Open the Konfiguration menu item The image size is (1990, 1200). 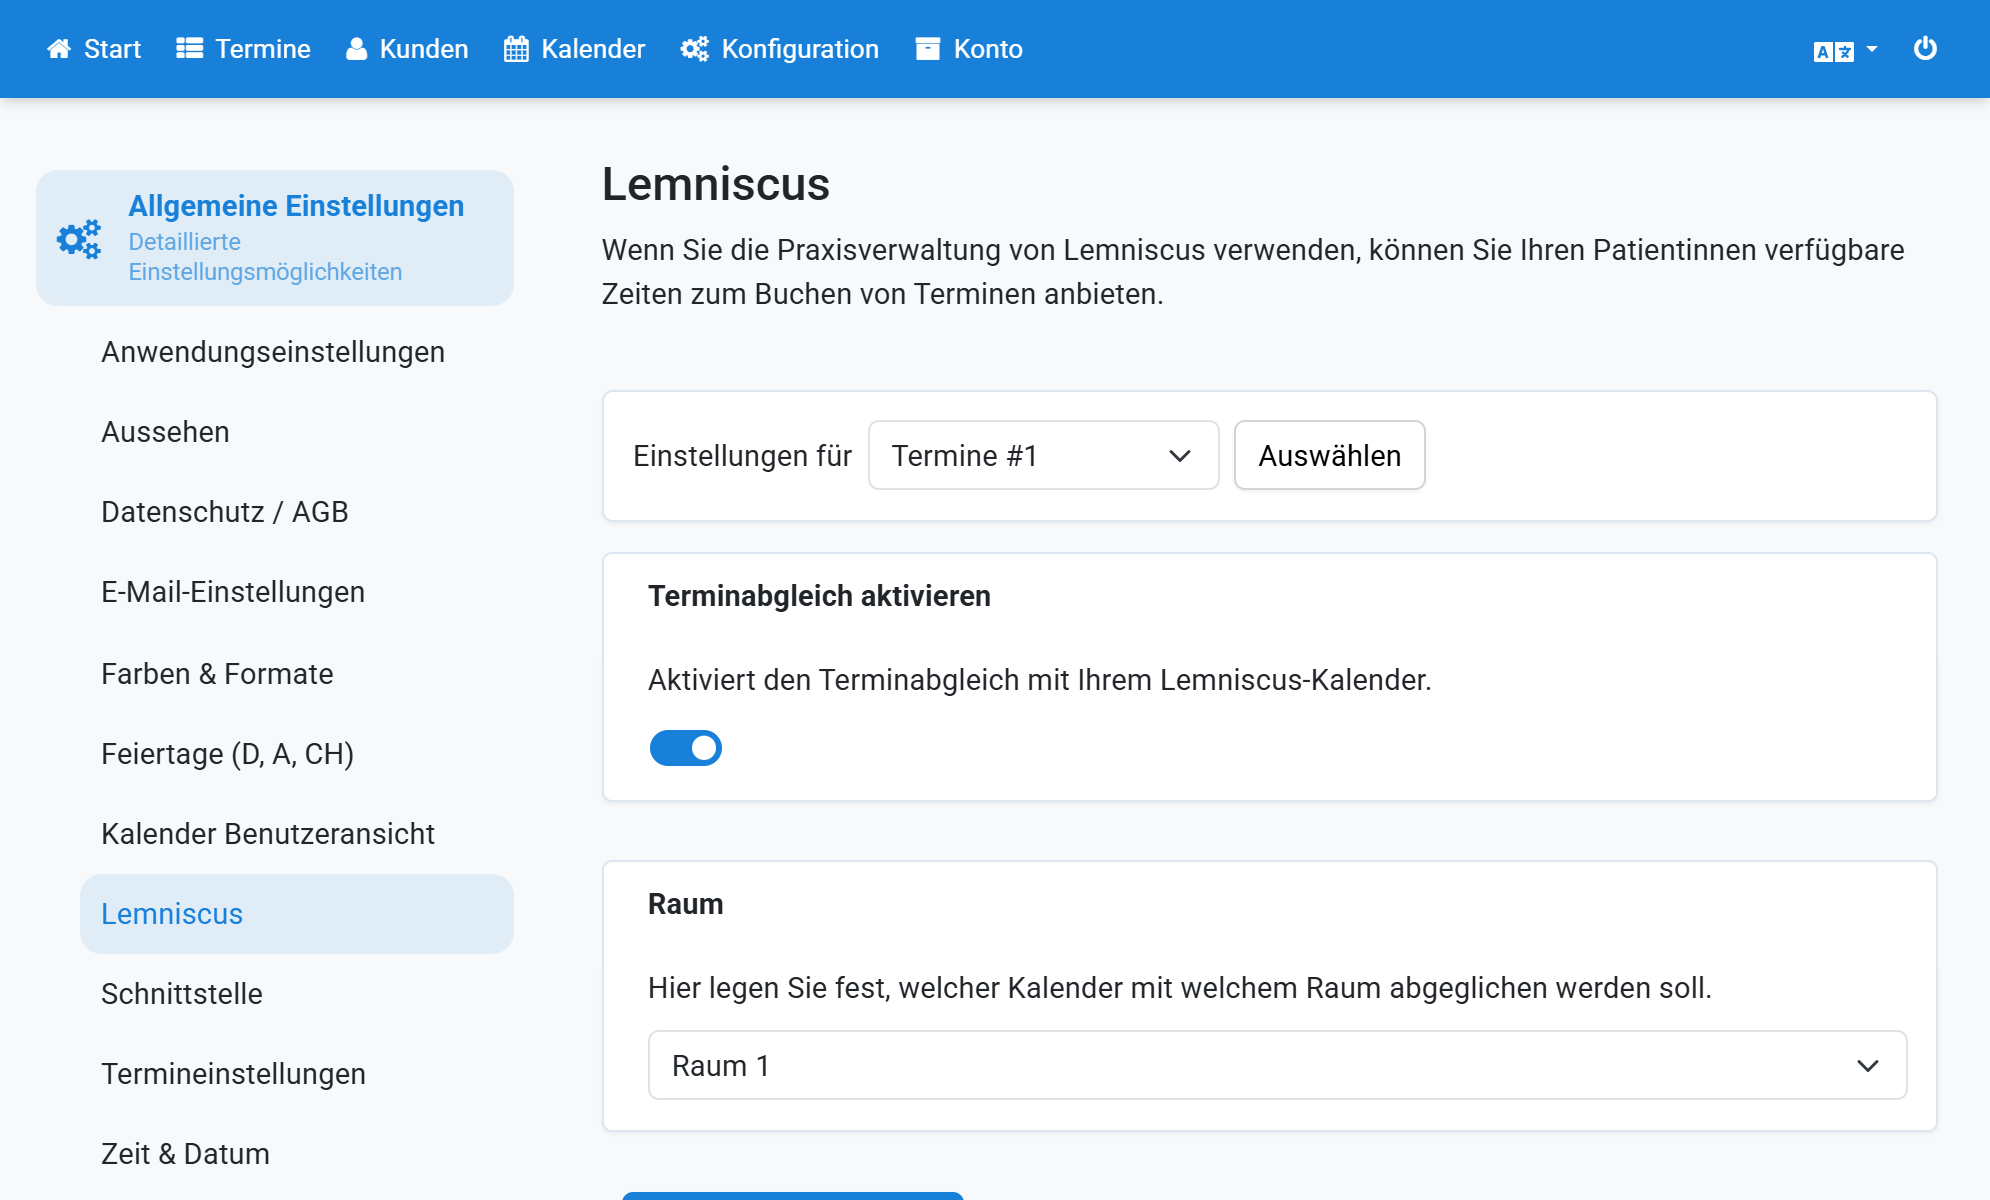(780, 49)
